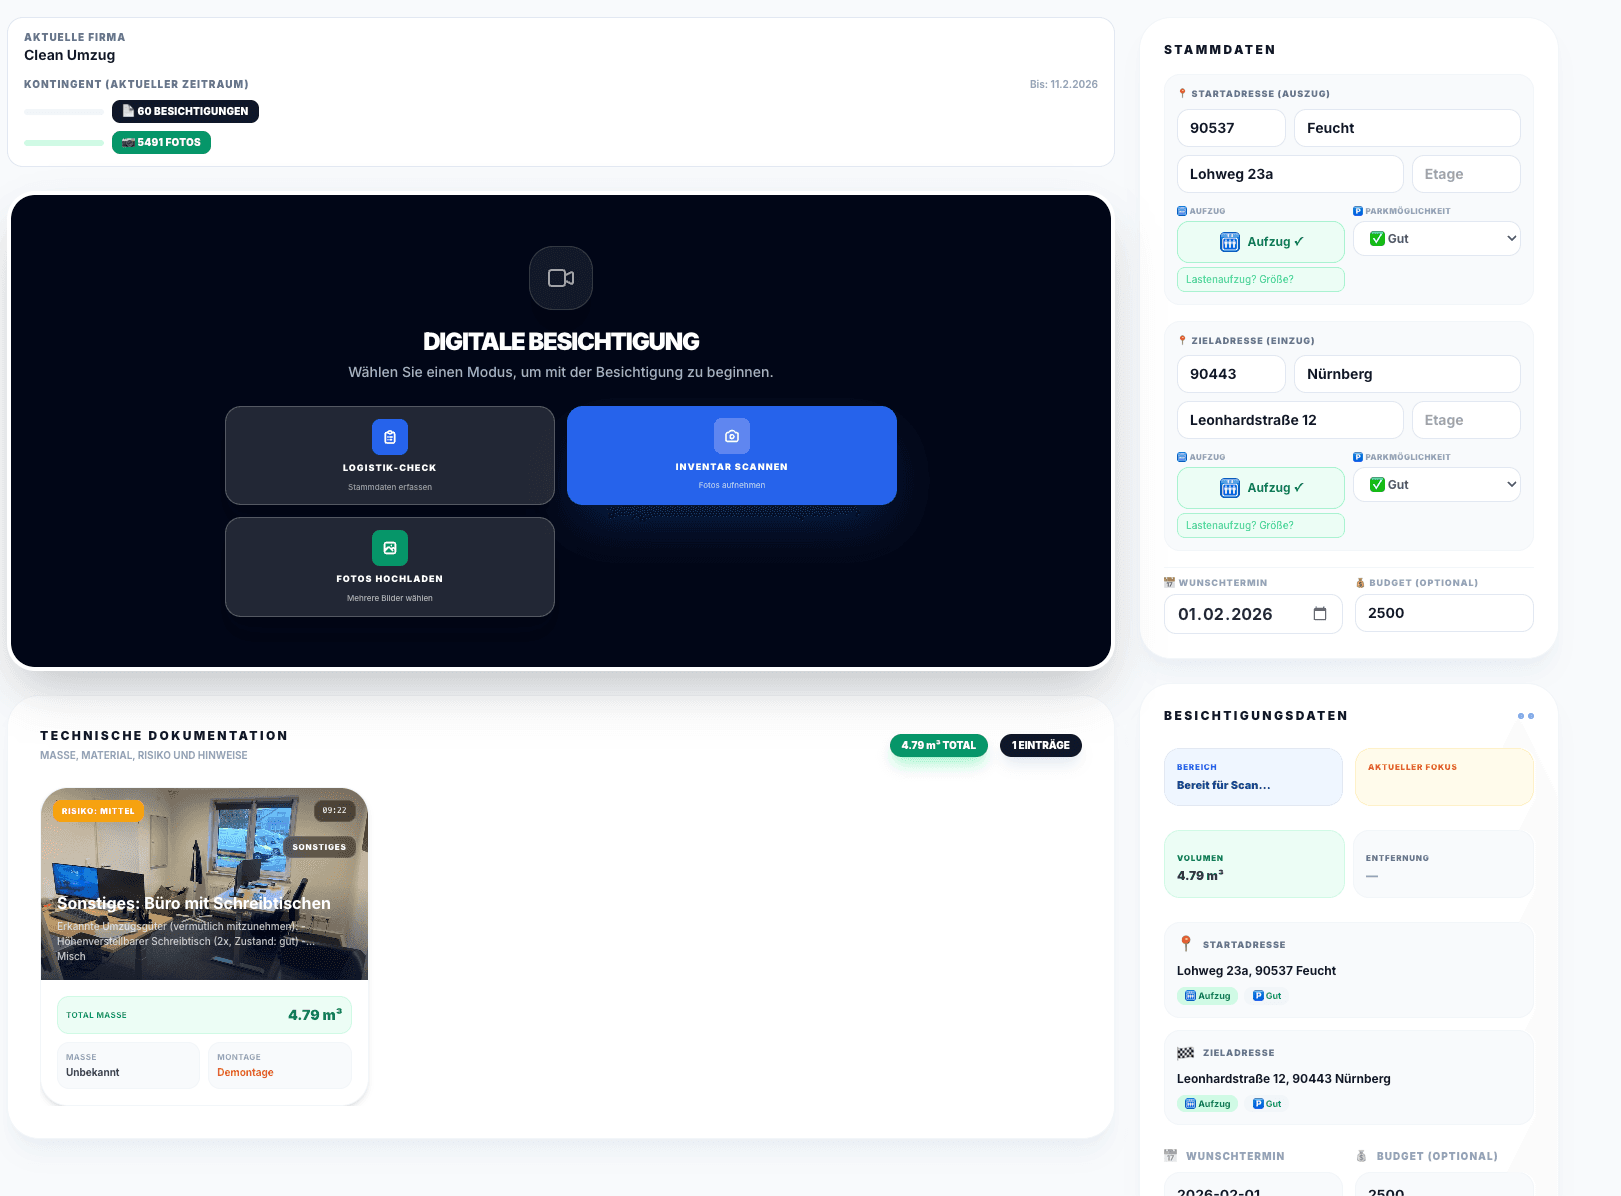The width and height of the screenshot is (1621, 1196).
Task: Open the Wunschtermin date picker
Action: (1253, 613)
